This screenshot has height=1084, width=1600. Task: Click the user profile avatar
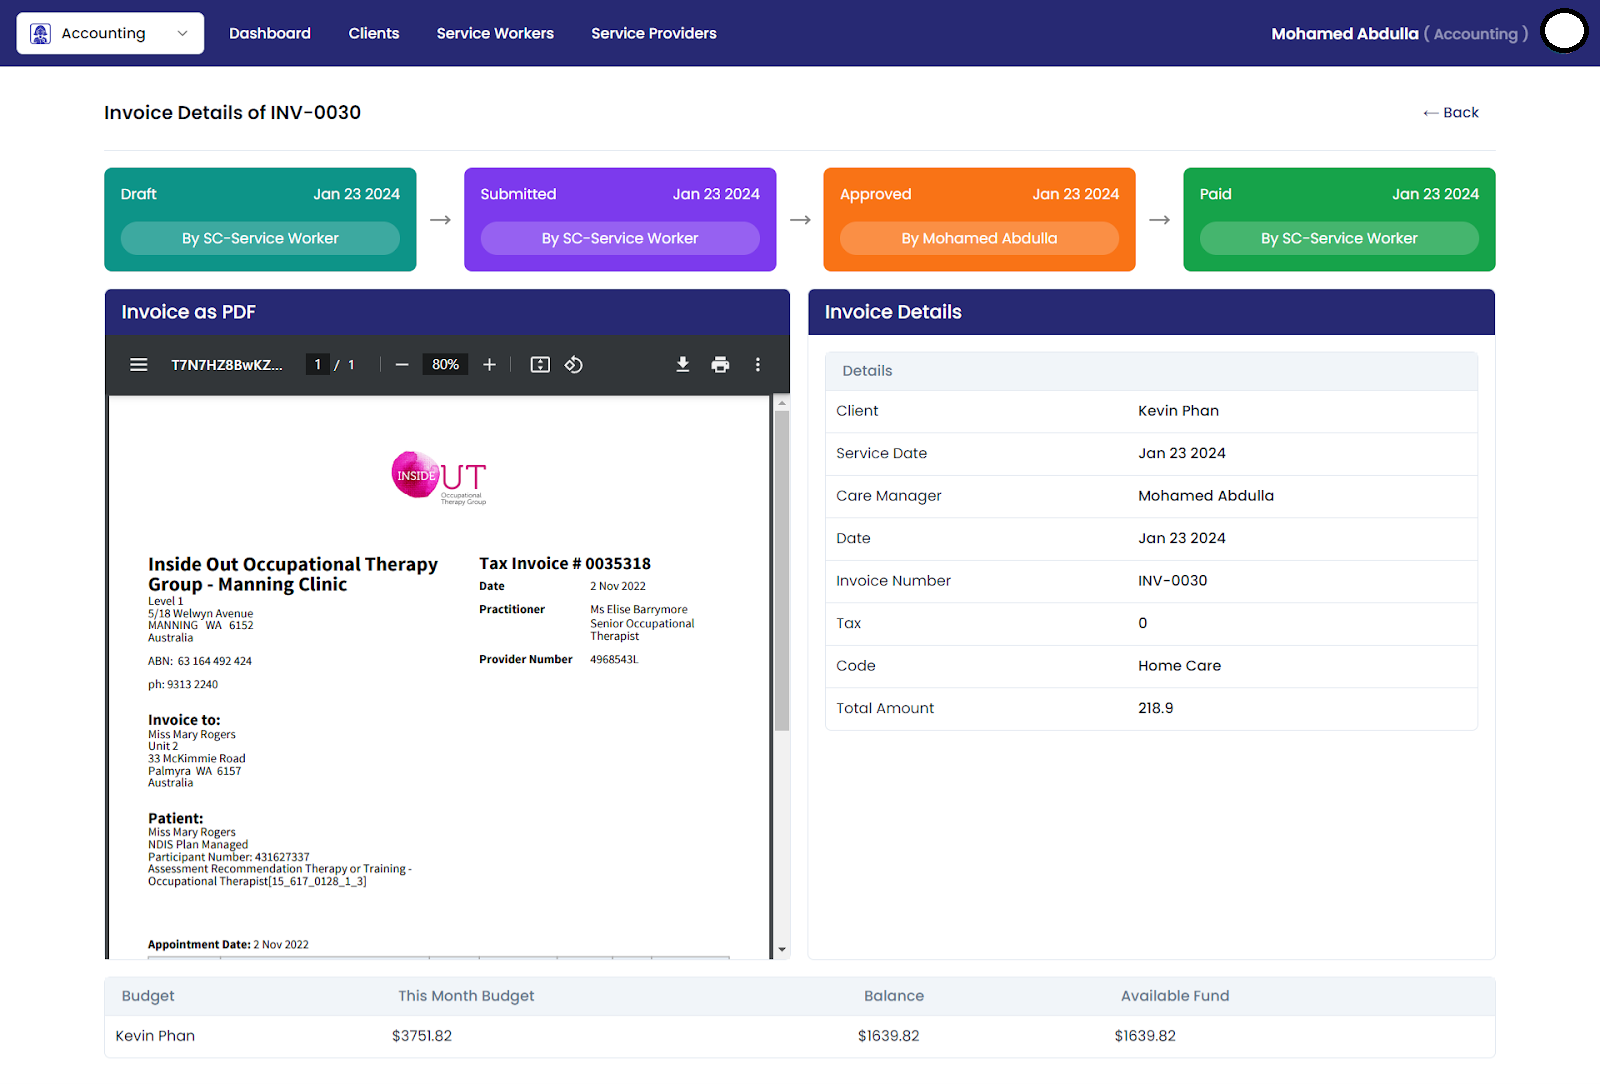pos(1564,32)
